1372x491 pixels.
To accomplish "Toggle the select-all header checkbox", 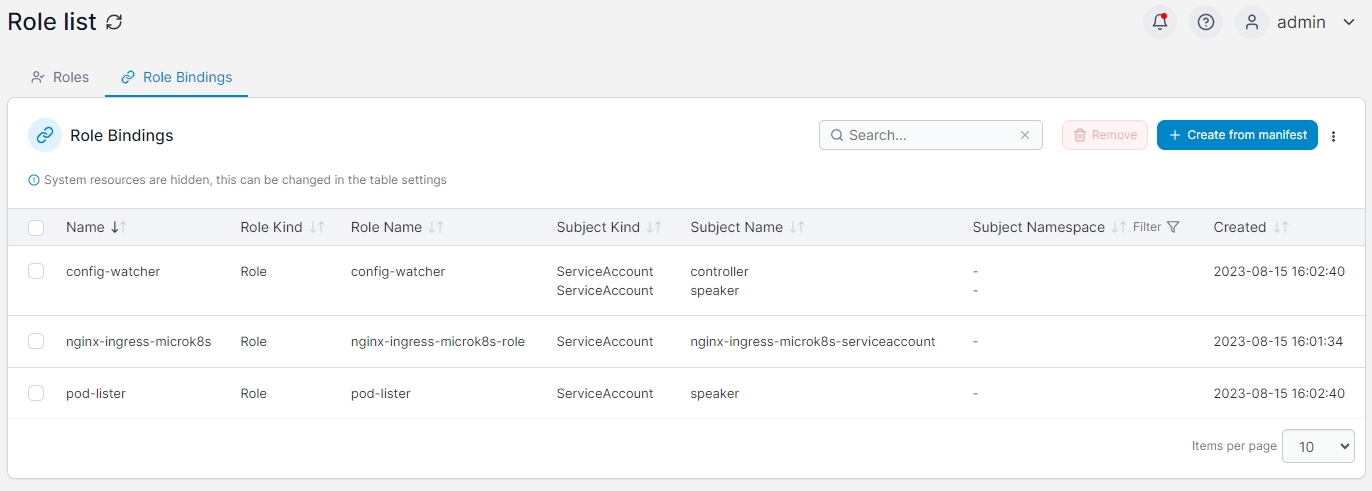I will coord(36,227).
